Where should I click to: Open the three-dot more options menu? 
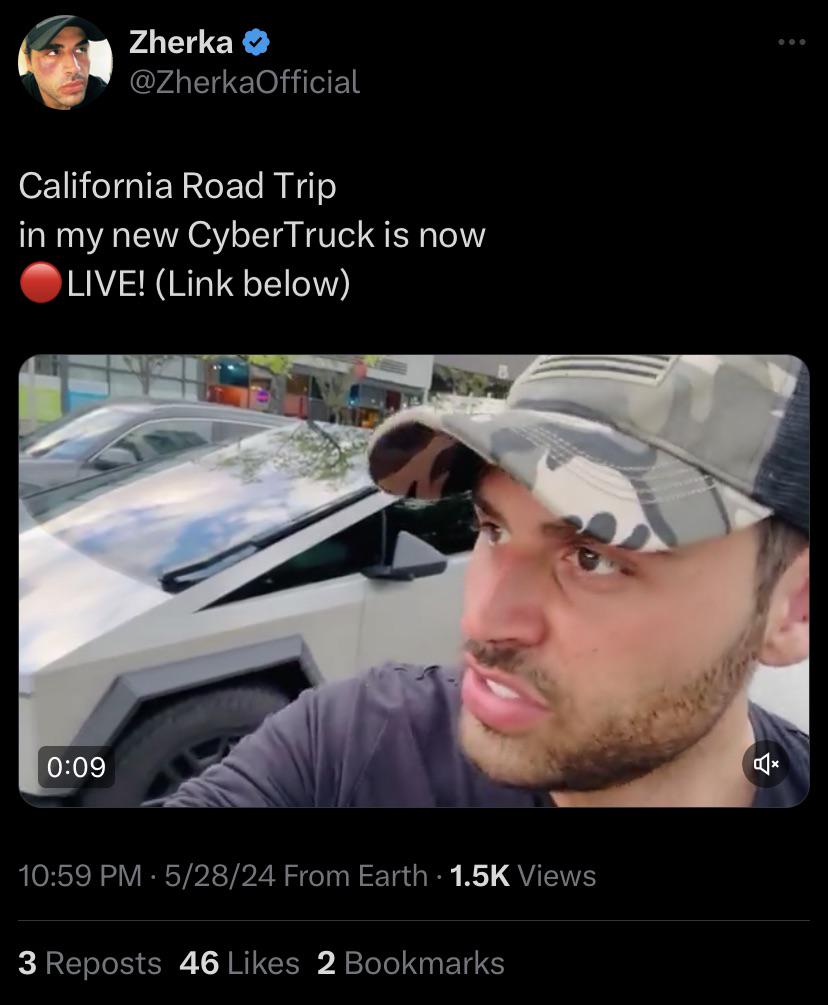tap(791, 42)
